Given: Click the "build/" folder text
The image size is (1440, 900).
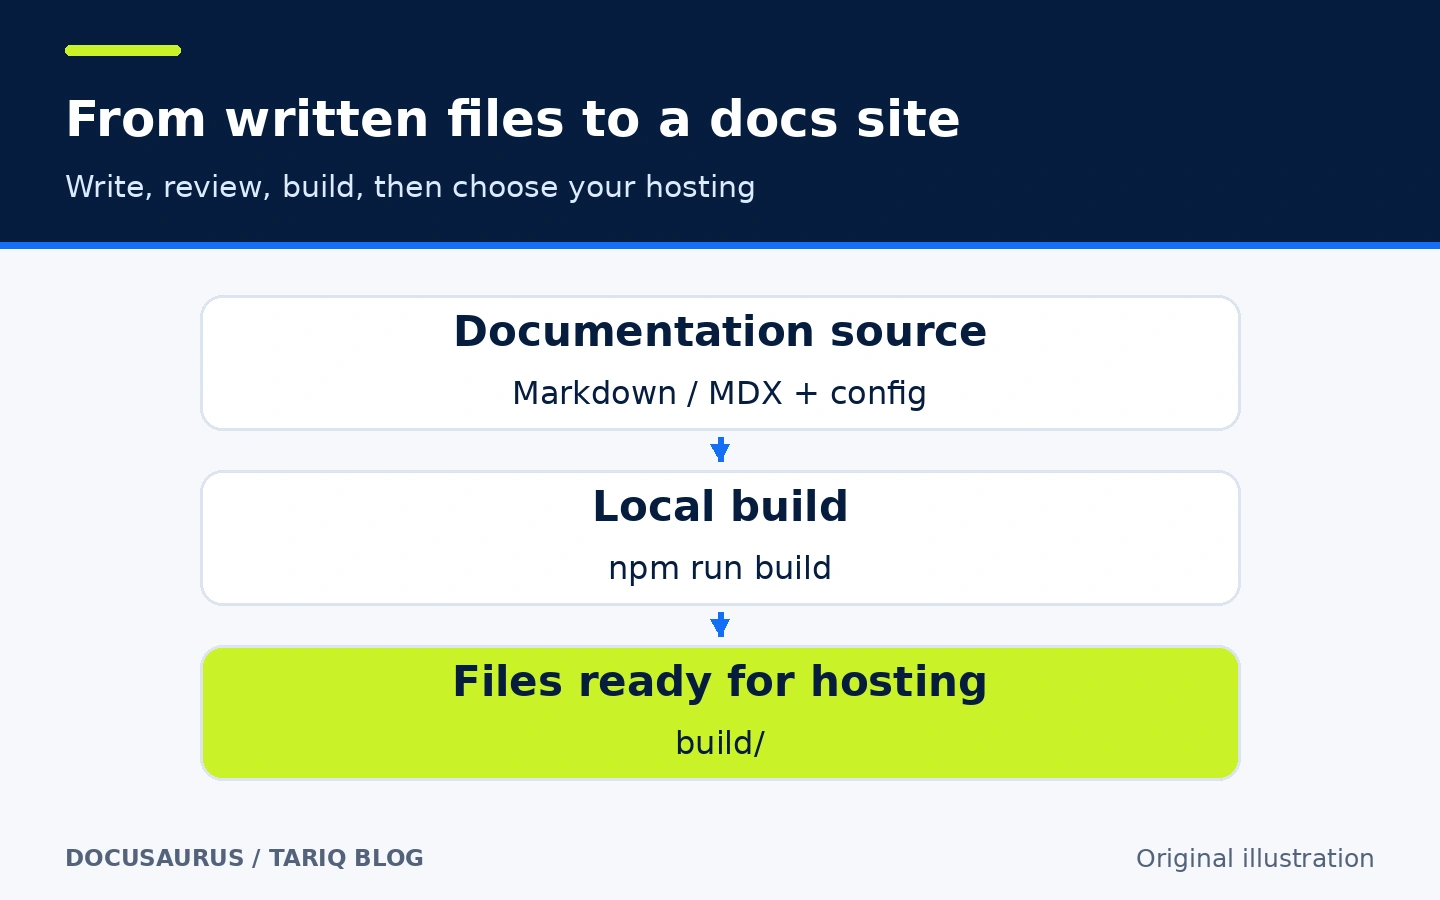Looking at the screenshot, I should (x=720, y=743).
